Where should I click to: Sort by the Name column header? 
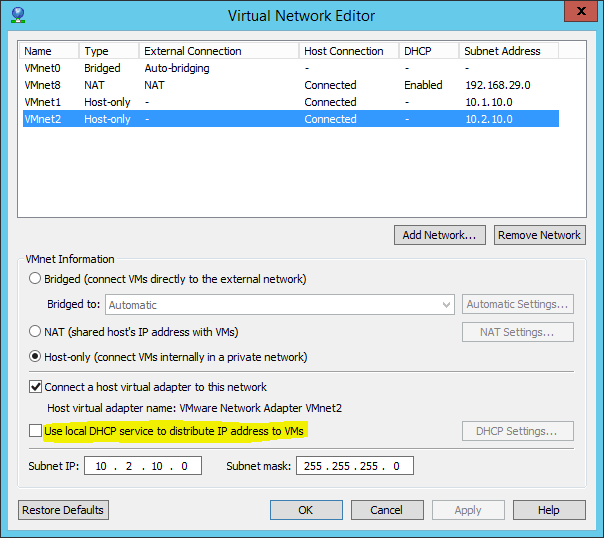tap(50, 51)
